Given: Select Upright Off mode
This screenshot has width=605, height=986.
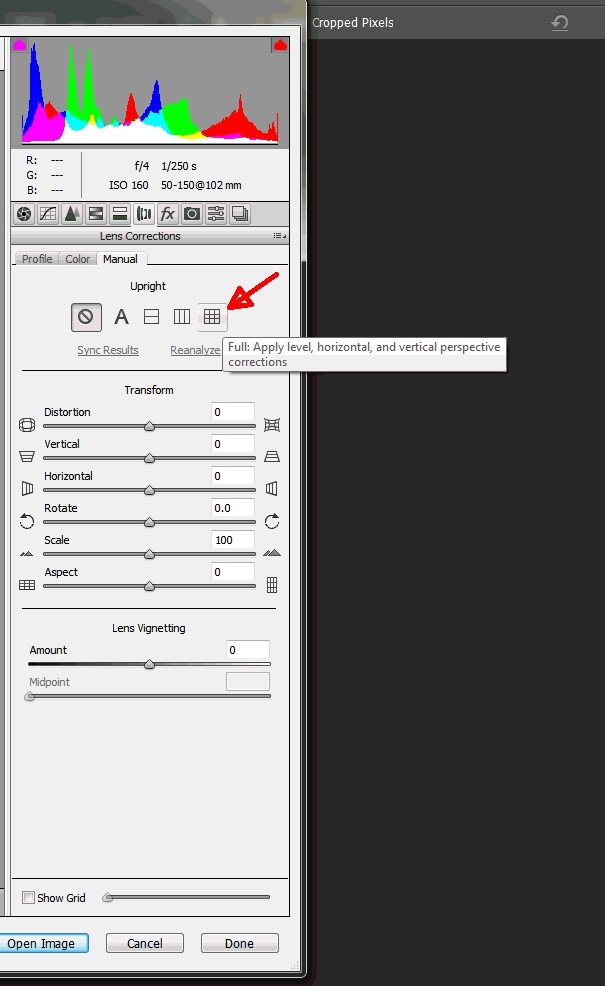Looking at the screenshot, I should click(x=86, y=317).
